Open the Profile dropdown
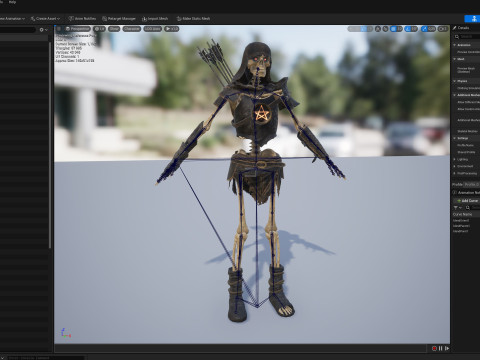This screenshot has height=360, width=480. click(x=472, y=184)
